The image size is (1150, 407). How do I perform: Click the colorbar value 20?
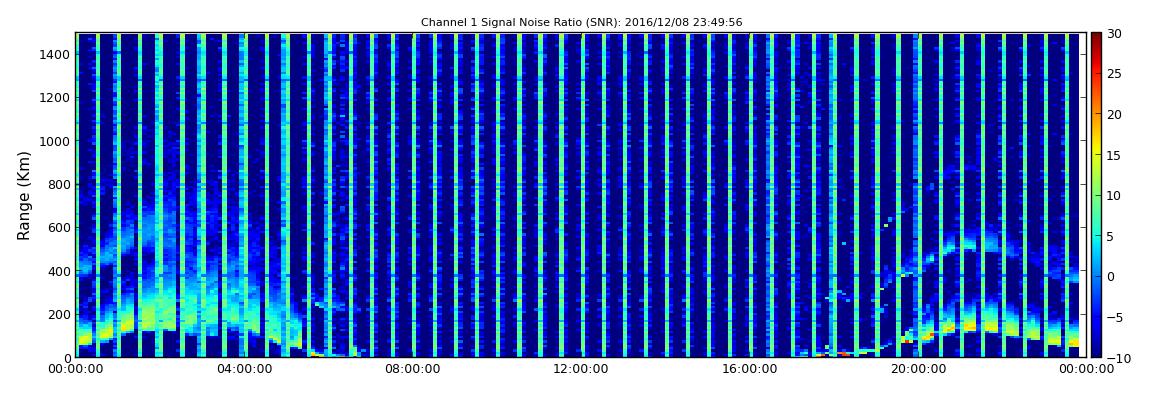click(1114, 114)
